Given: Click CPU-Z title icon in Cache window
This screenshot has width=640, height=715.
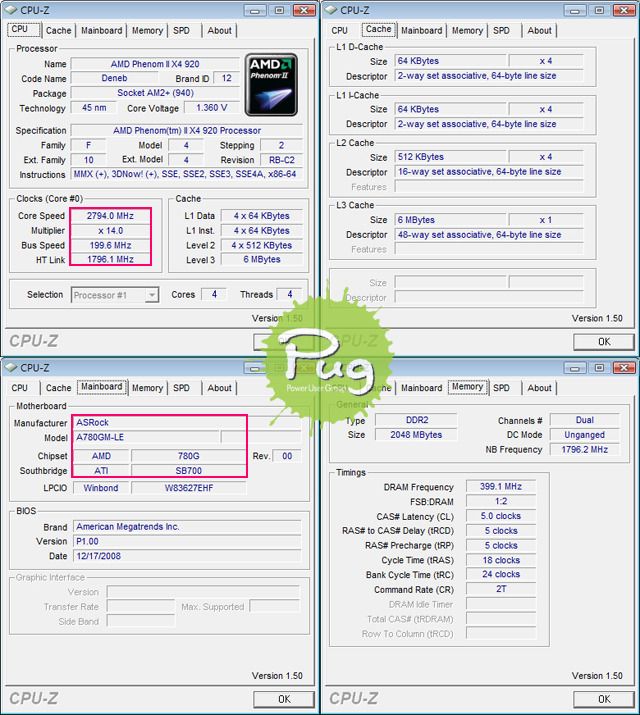Looking at the screenshot, I should 331,10.
